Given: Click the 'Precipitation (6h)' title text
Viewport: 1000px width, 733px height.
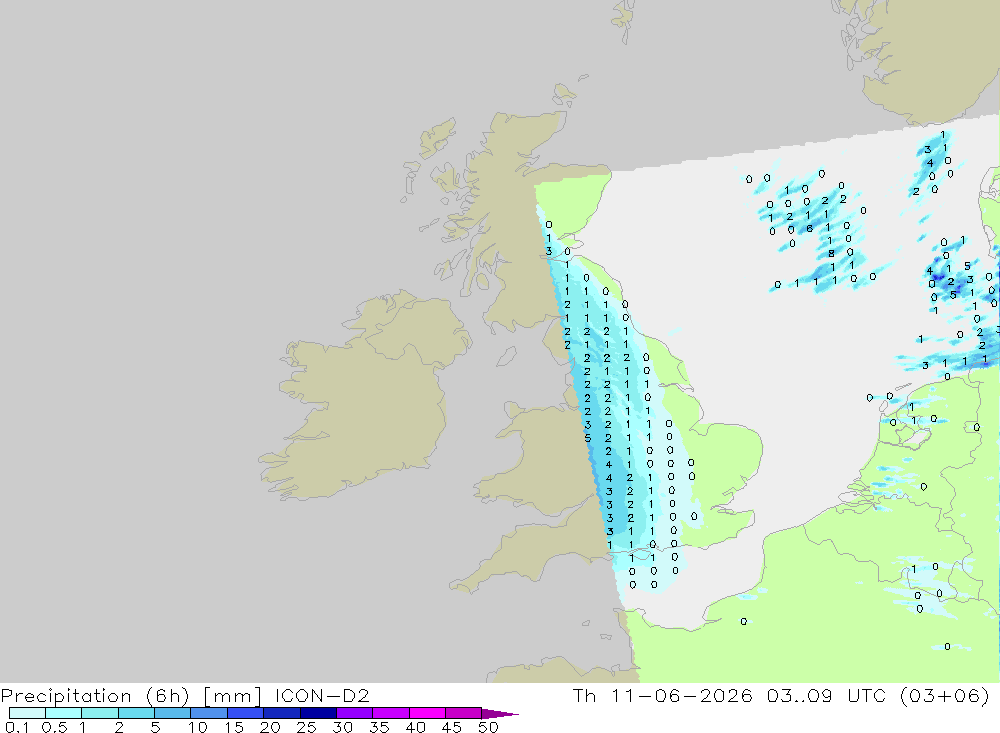Looking at the screenshot, I should click(94, 695).
